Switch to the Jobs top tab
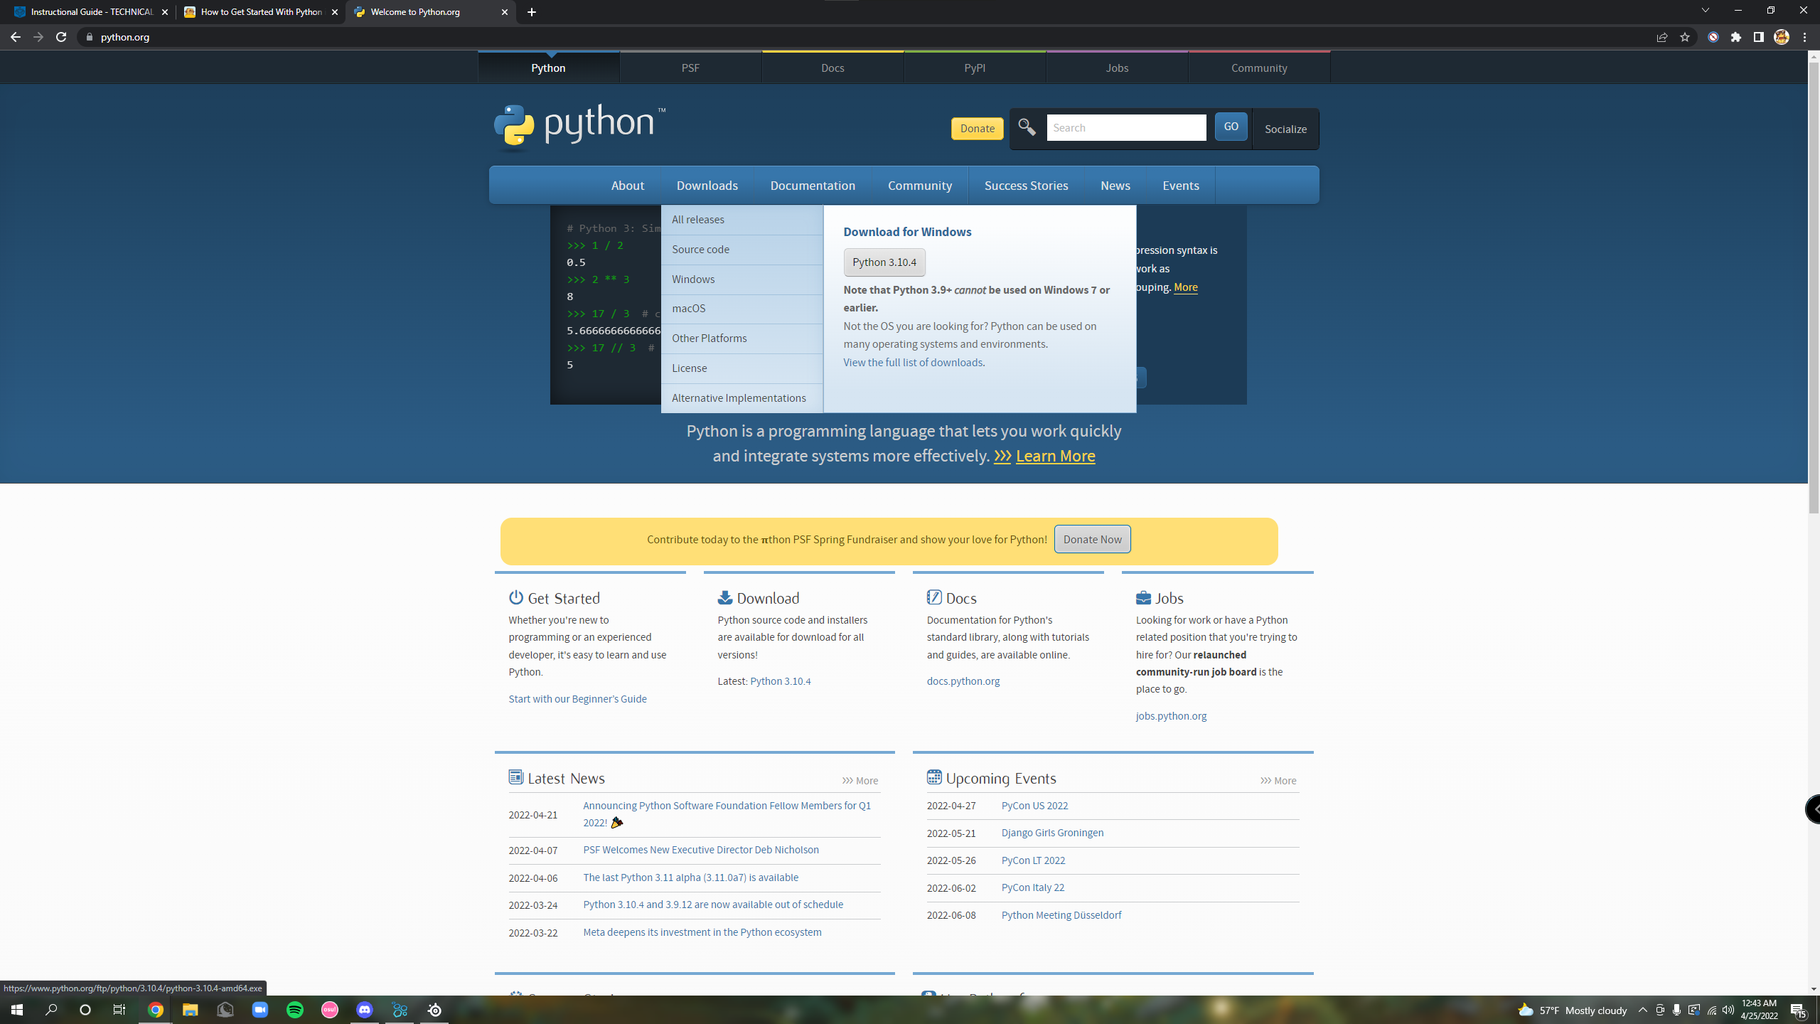The width and height of the screenshot is (1820, 1024). 1117,68
